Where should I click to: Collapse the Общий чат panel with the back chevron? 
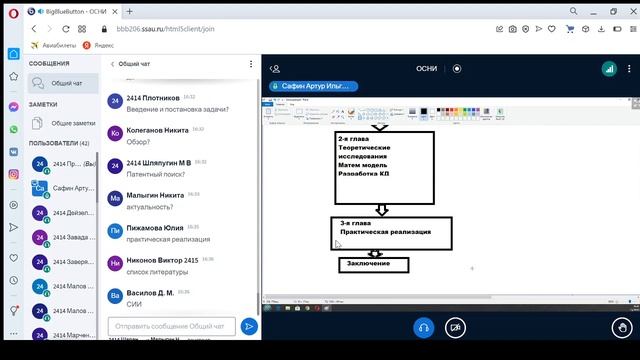(113, 64)
